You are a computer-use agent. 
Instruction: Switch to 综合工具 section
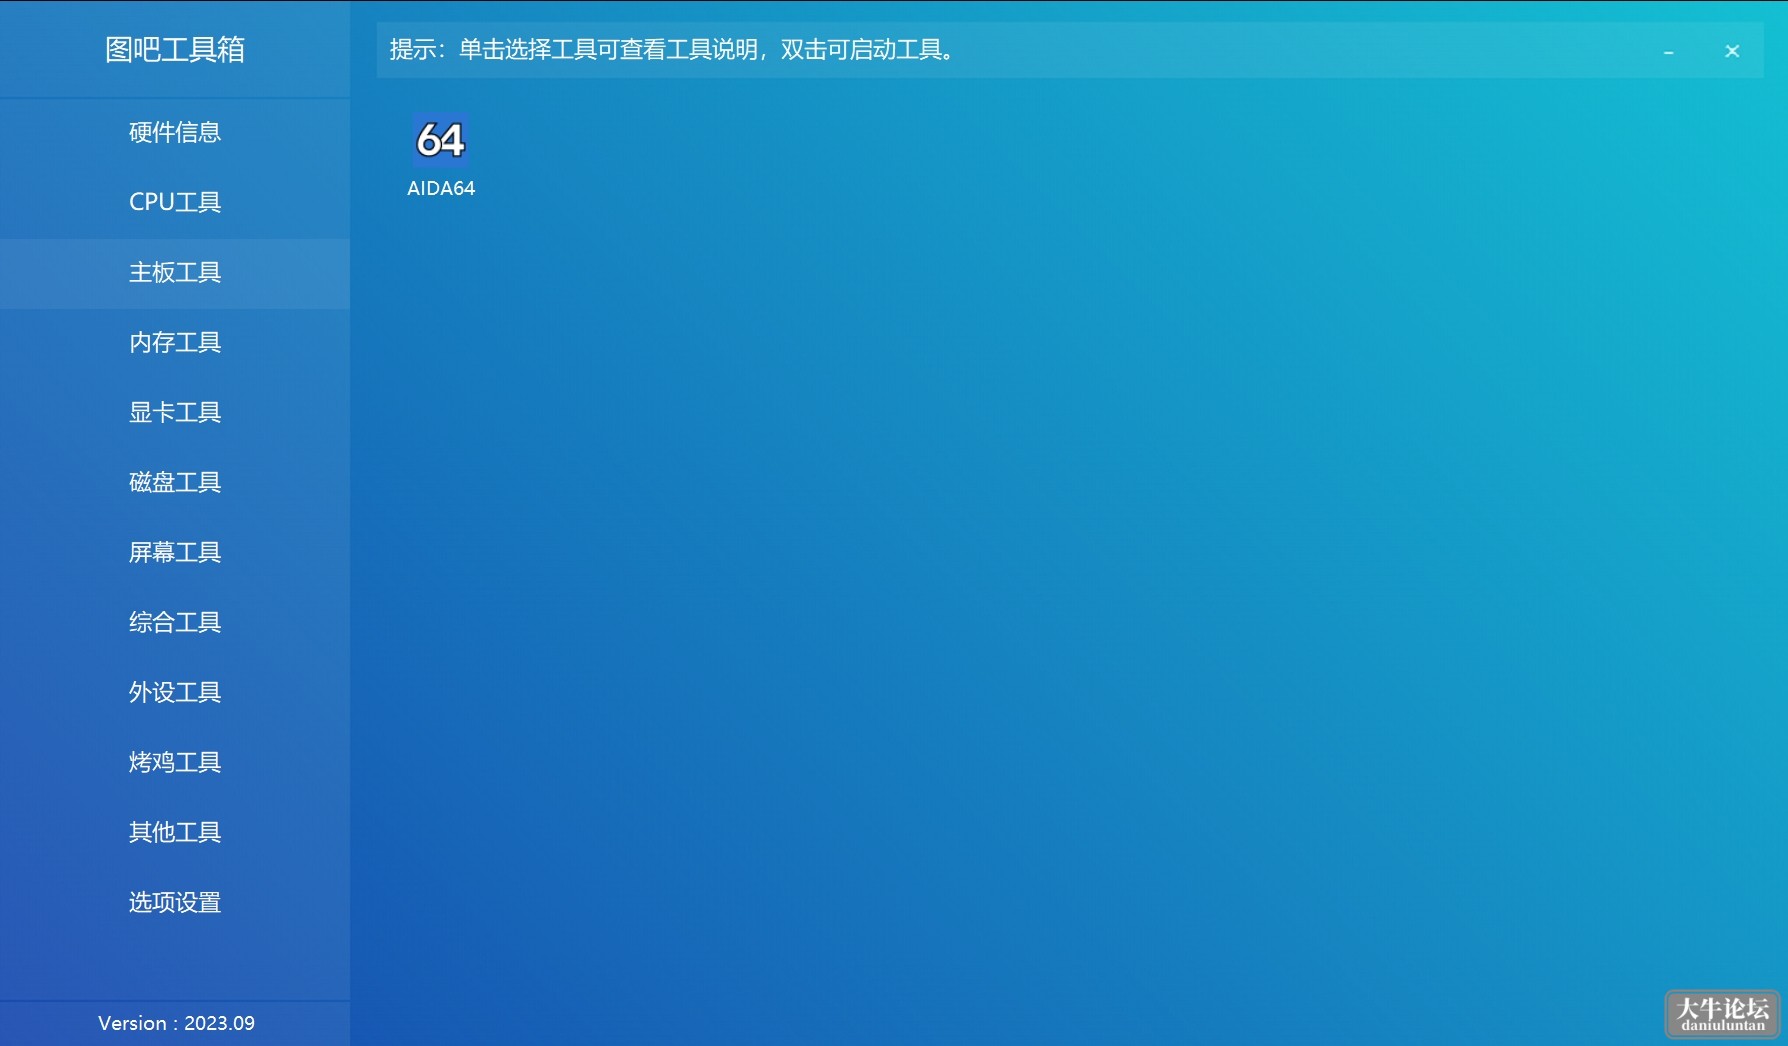coord(175,622)
